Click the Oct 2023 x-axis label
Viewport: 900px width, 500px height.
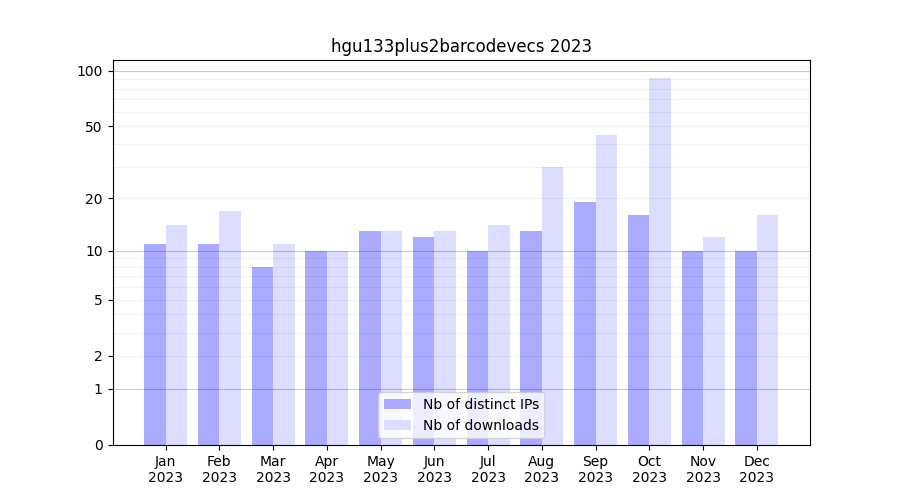[x=649, y=469]
